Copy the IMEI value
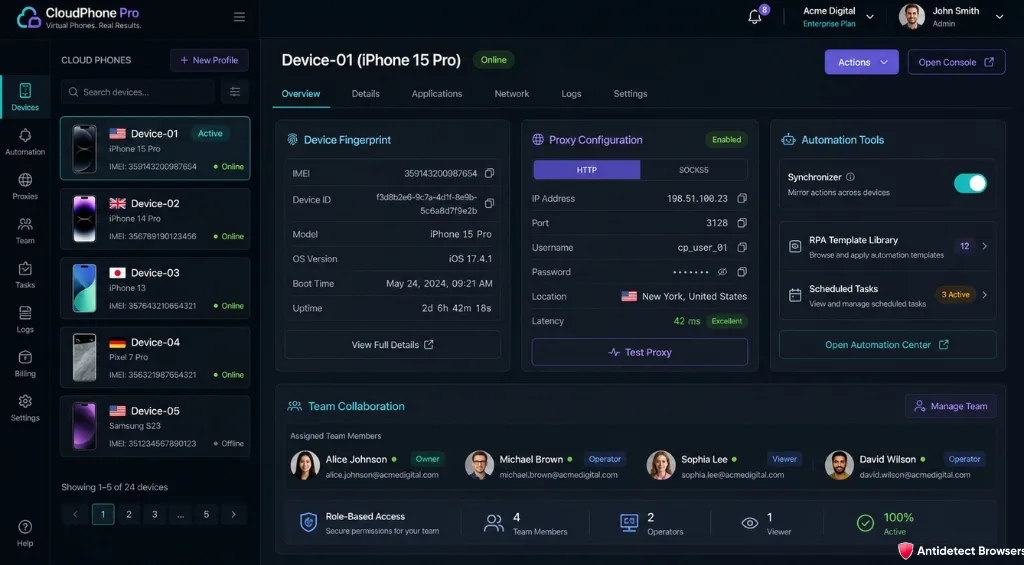This screenshot has width=1024, height=565. click(489, 173)
